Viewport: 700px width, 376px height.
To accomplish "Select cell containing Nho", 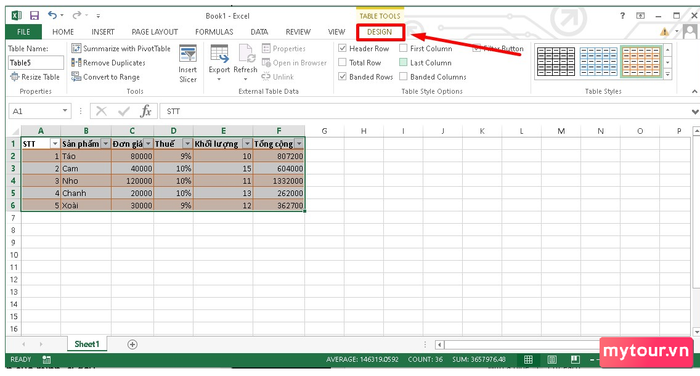I will [x=86, y=181].
